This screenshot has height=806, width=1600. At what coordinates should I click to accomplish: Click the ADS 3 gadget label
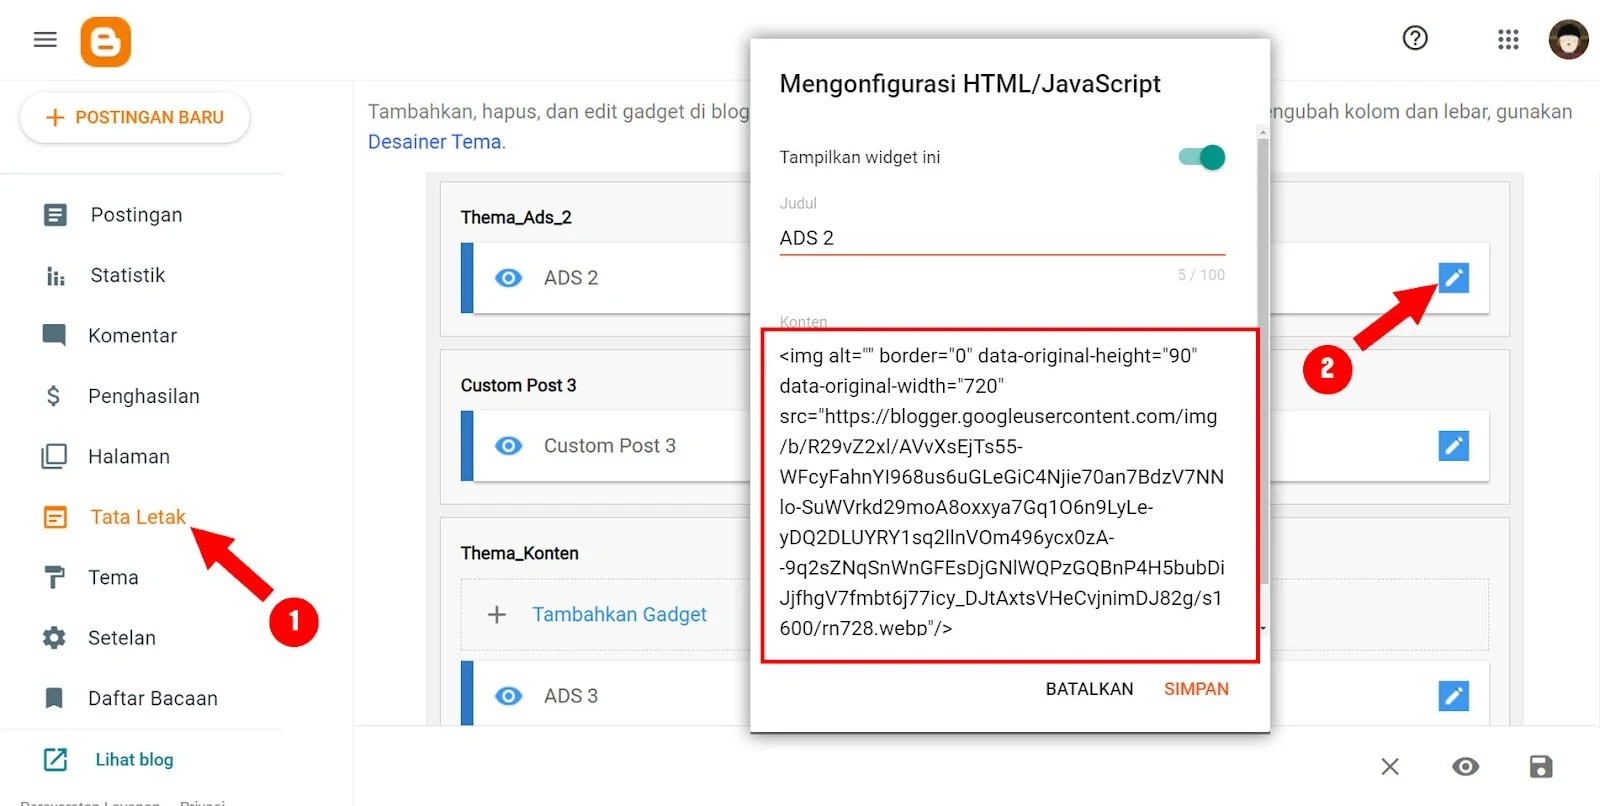point(571,696)
